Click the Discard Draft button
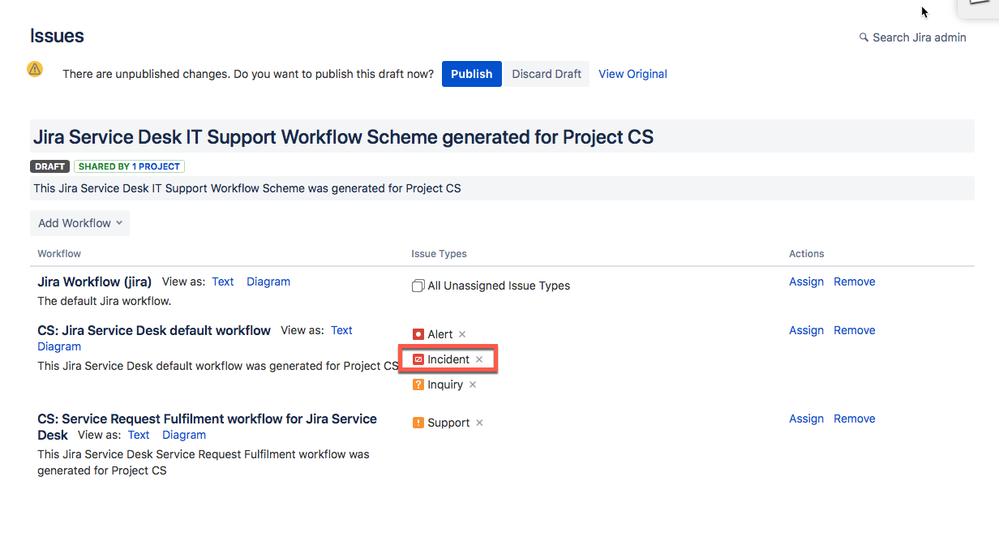The height and width of the screenshot is (559, 999). [546, 74]
